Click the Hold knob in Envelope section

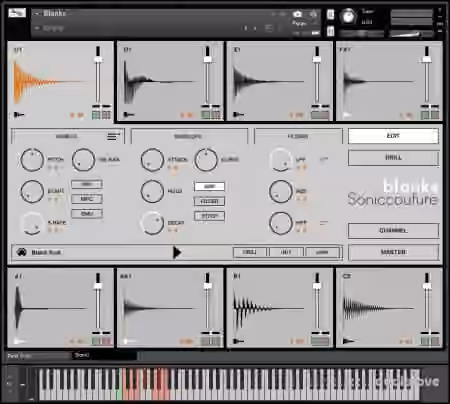point(152,191)
